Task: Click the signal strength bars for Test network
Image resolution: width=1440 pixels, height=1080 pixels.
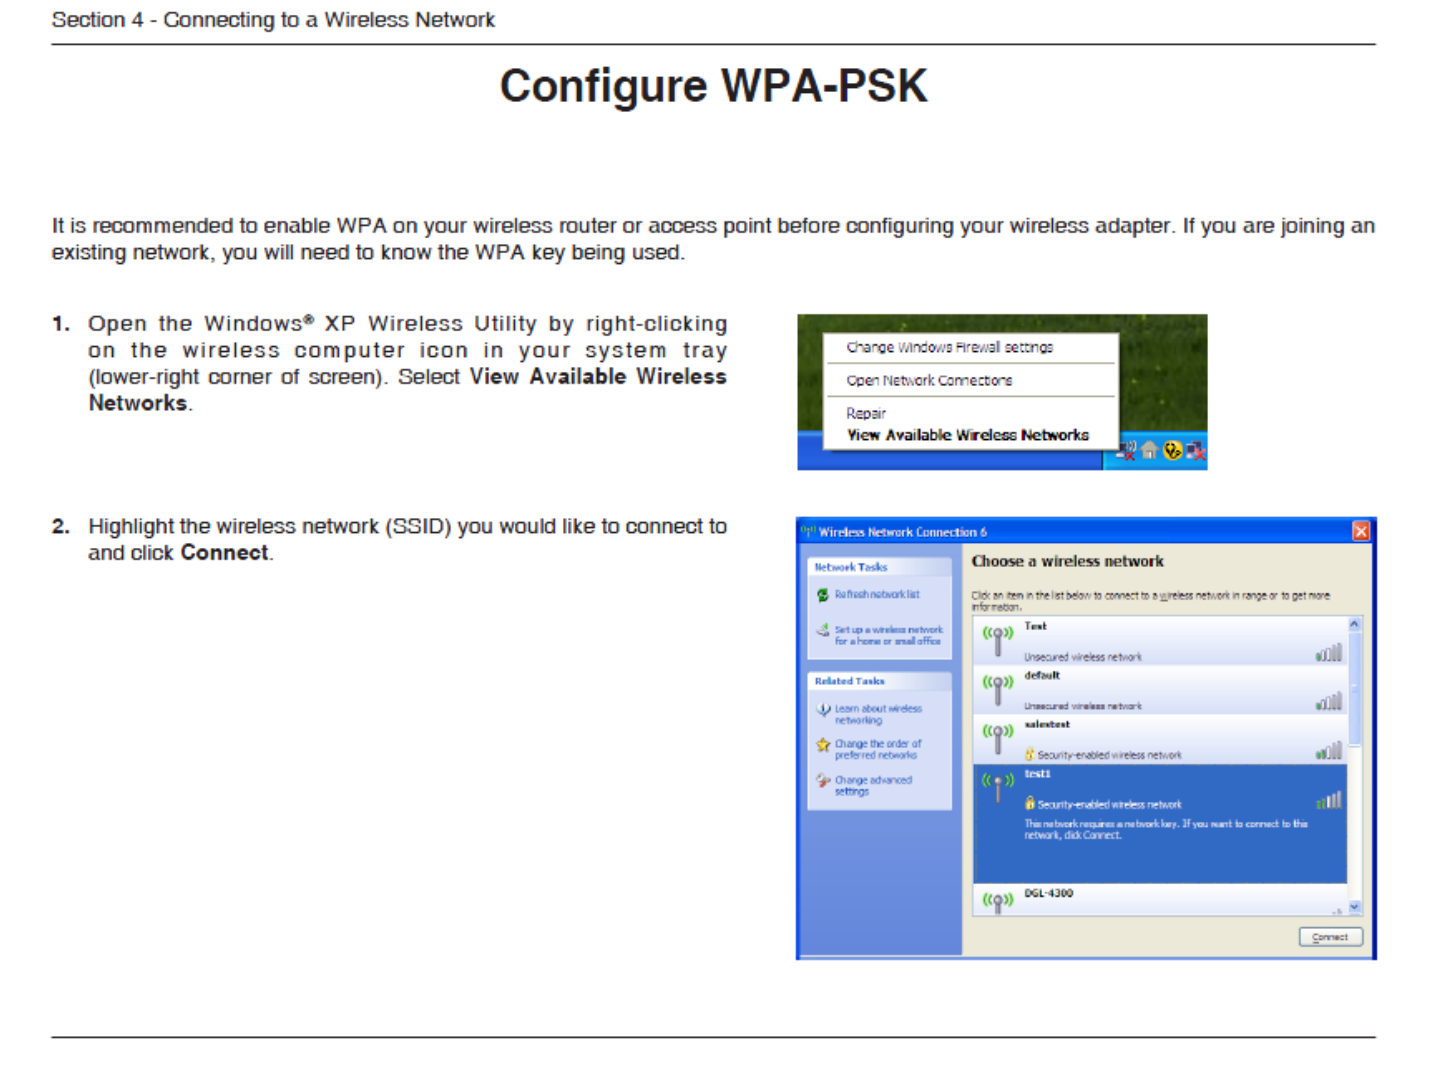Action: click(1329, 653)
